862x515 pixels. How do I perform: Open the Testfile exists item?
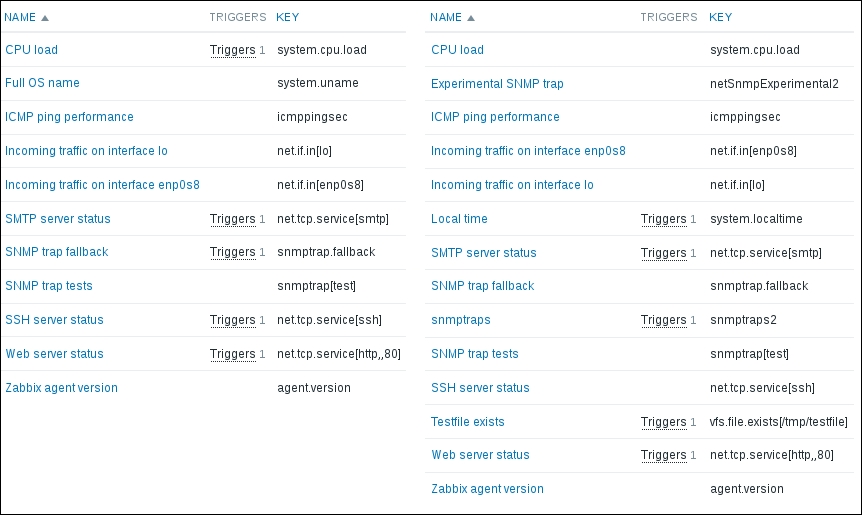tap(468, 422)
